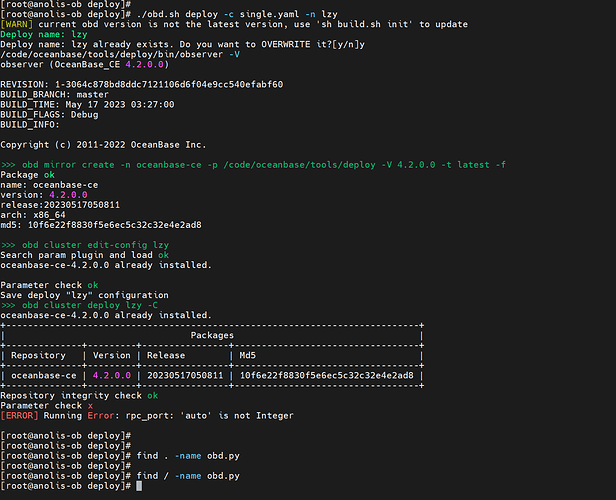Click 'BUILD_BRANCH: master' text
Image resolution: width=616 pixels, height=500 pixels.
click(x=54, y=95)
